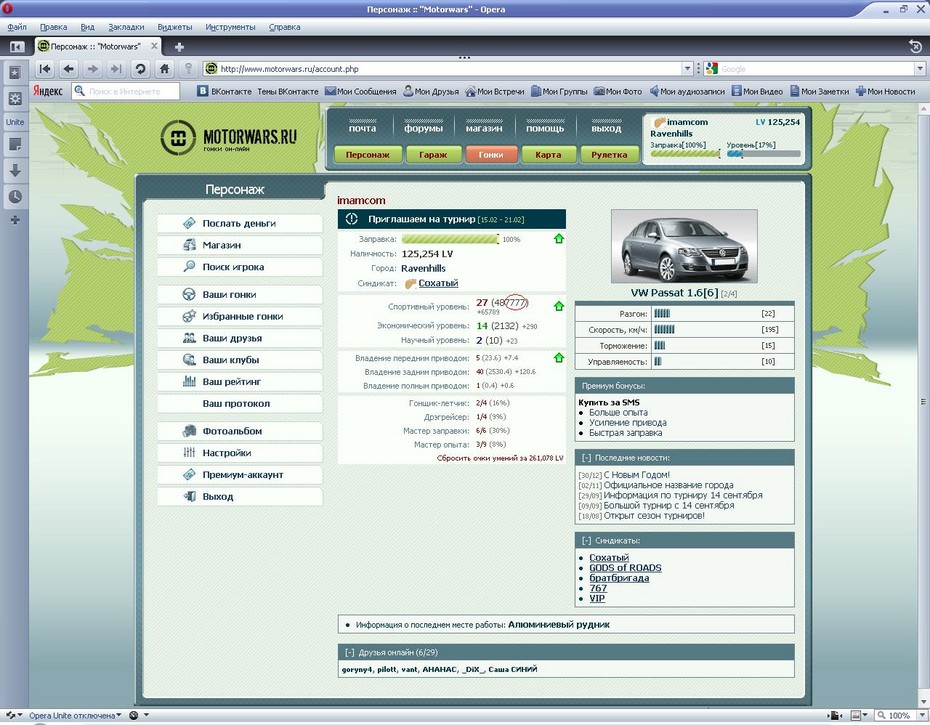Open Мои Сообщения bookmark
This screenshot has height=725, width=930.
click(360, 91)
